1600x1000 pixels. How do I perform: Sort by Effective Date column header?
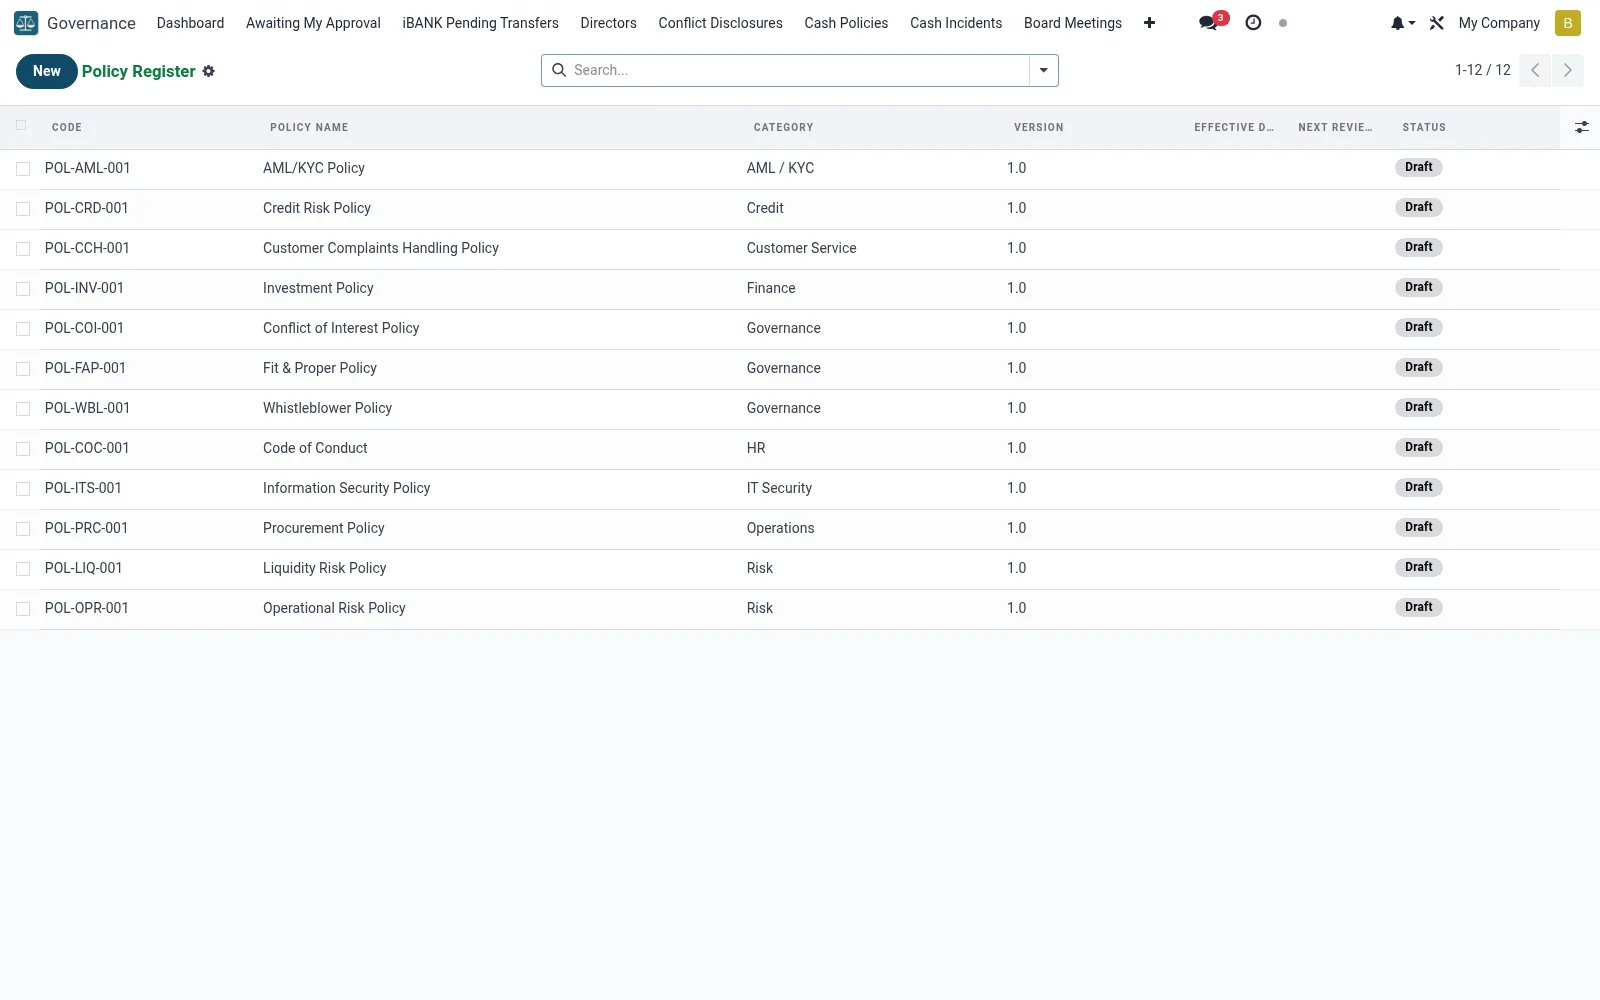coord(1234,127)
